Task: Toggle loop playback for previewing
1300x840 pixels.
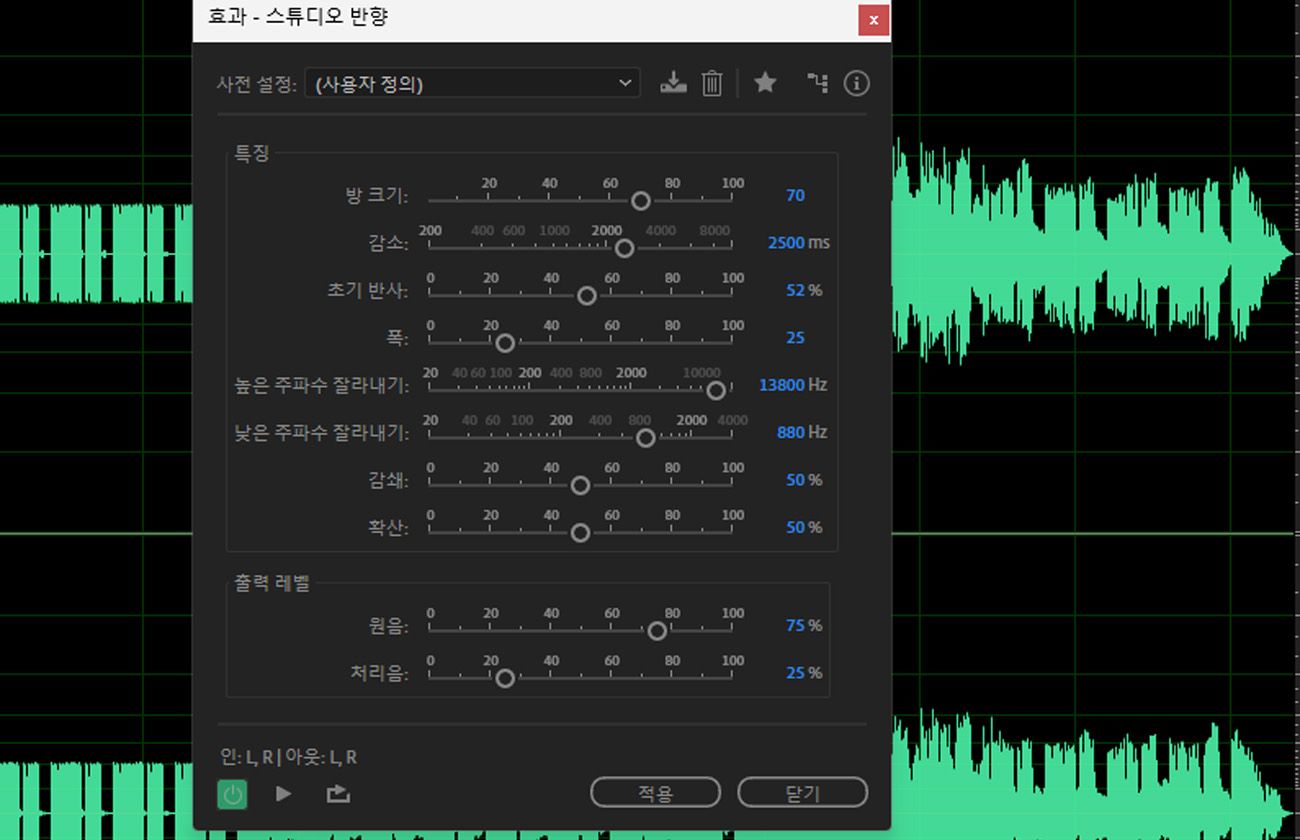Action: pos(337,793)
